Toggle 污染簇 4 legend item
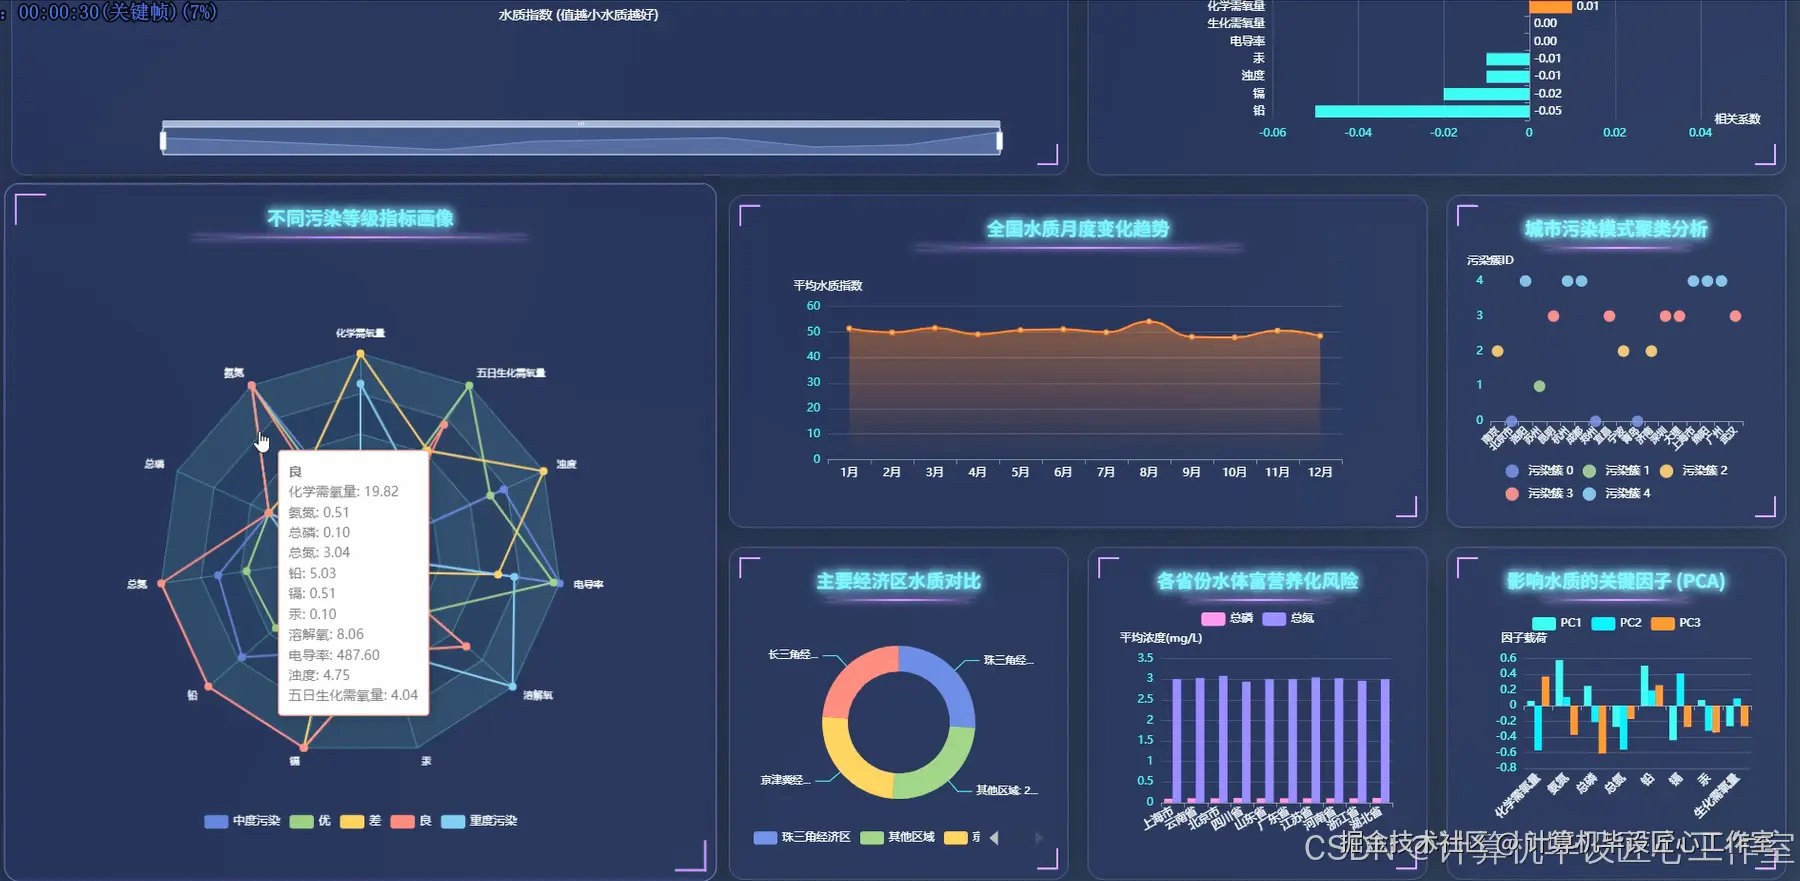Image resolution: width=1800 pixels, height=881 pixels. pos(1617,493)
